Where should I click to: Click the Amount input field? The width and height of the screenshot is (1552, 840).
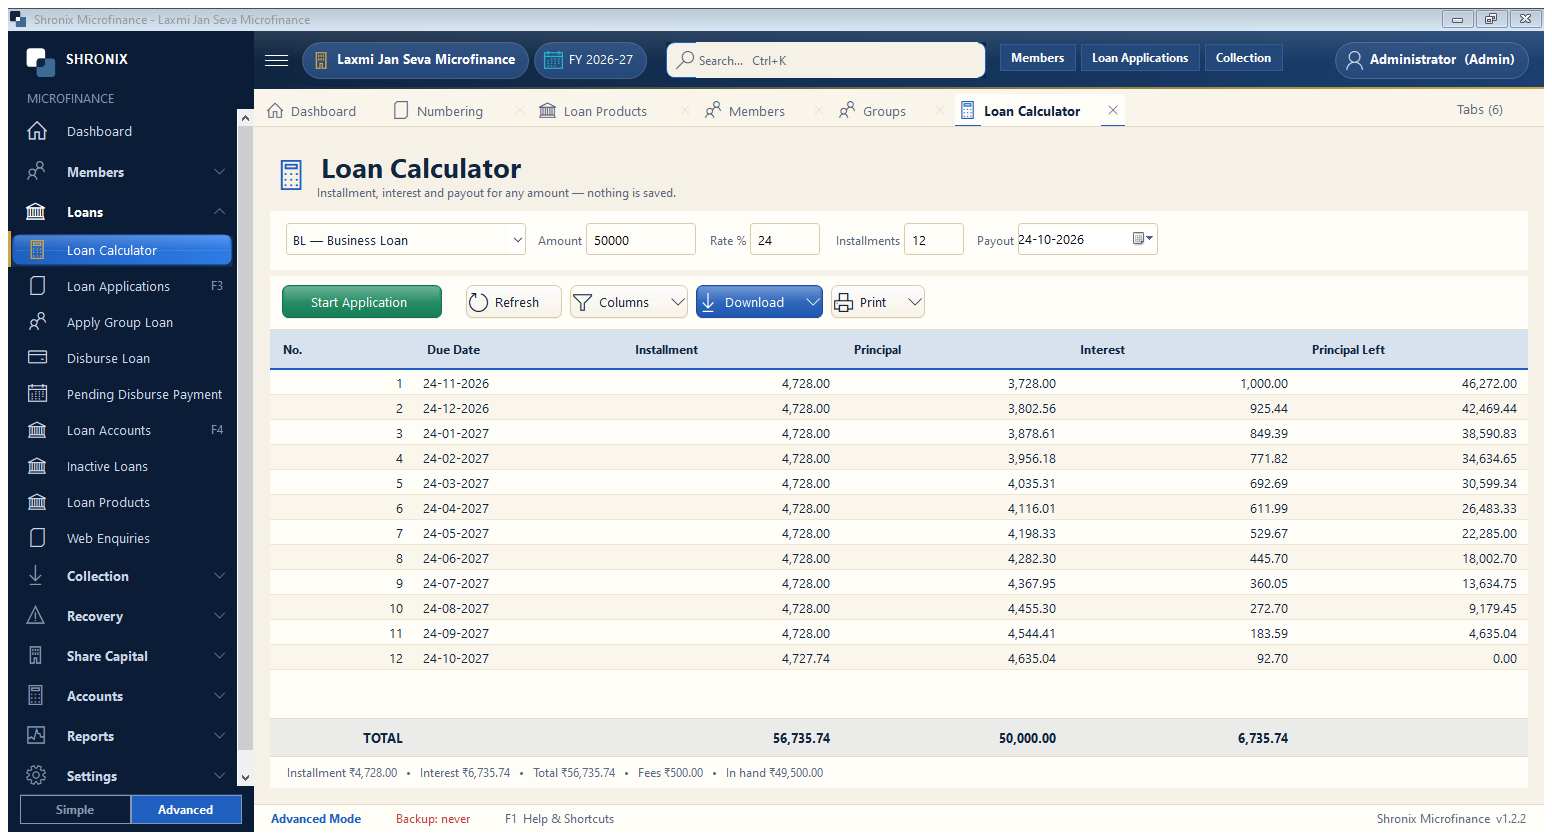(x=641, y=240)
